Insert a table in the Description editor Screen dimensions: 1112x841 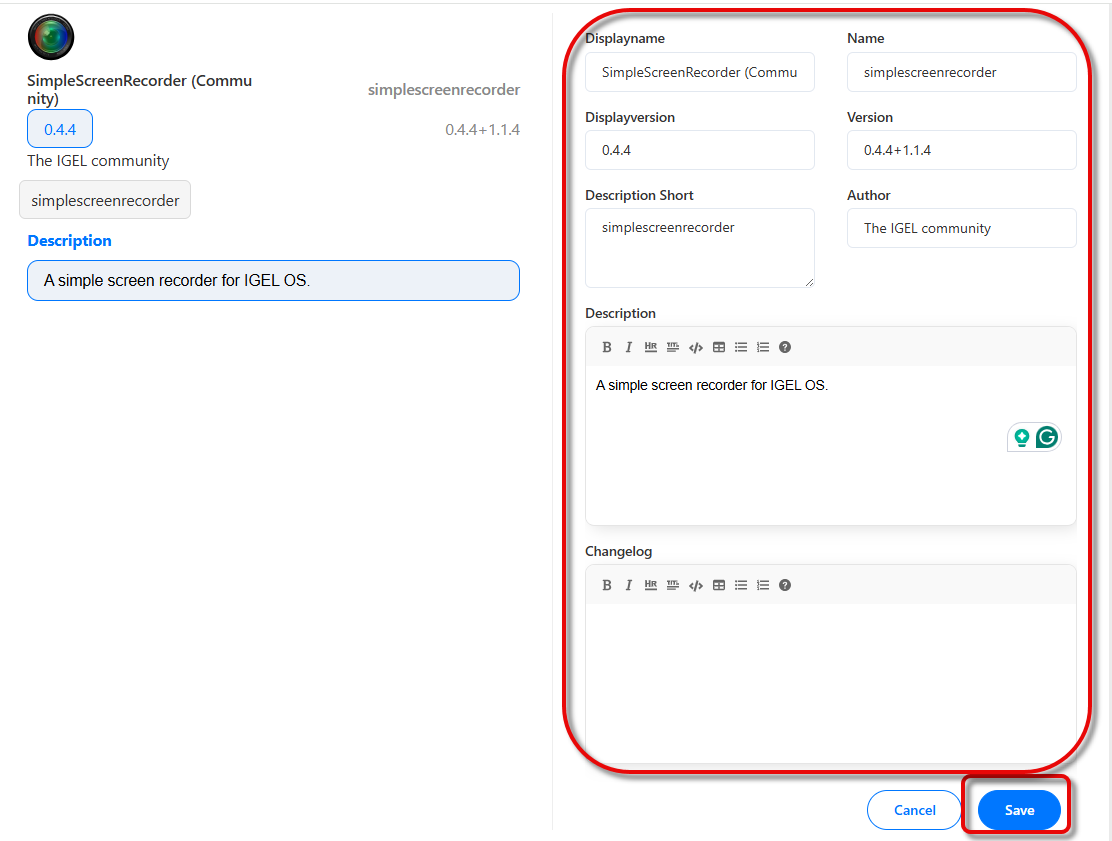tap(719, 347)
